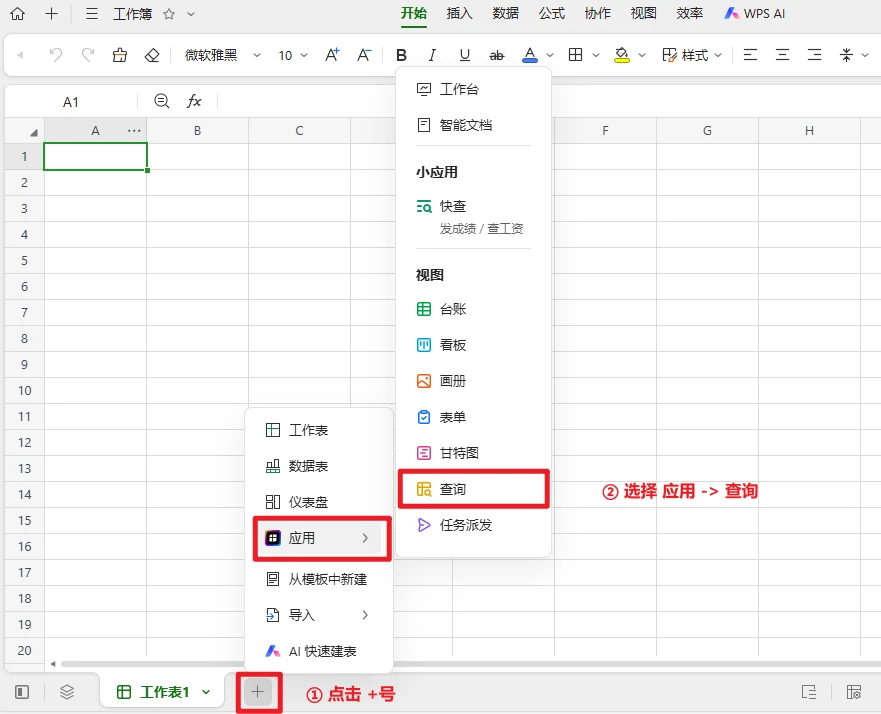Open the fill color highlight swatch
881x714 pixels.
(x=621, y=55)
